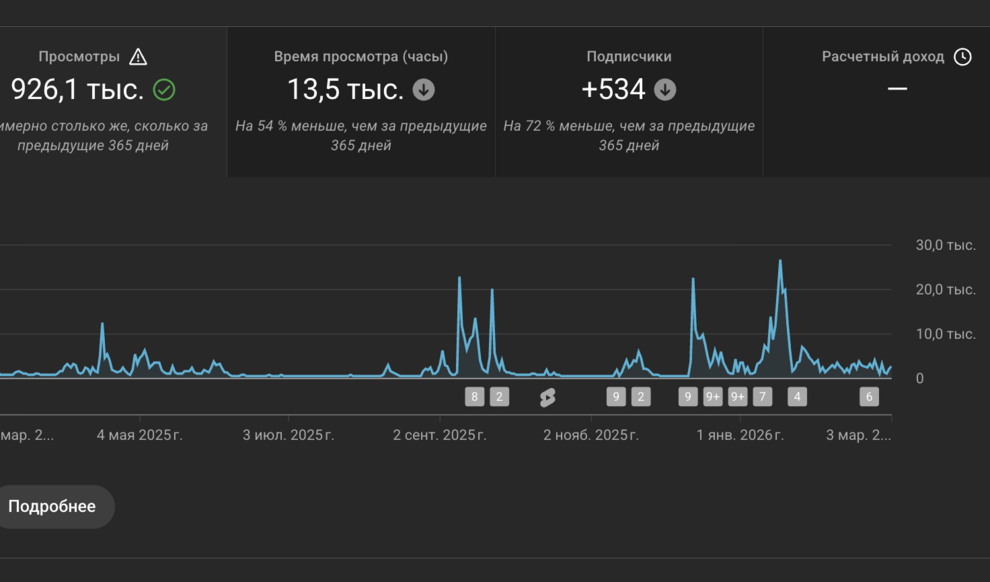Click the green checkmark next to 926,1 тыс.

(x=164, y=90)
